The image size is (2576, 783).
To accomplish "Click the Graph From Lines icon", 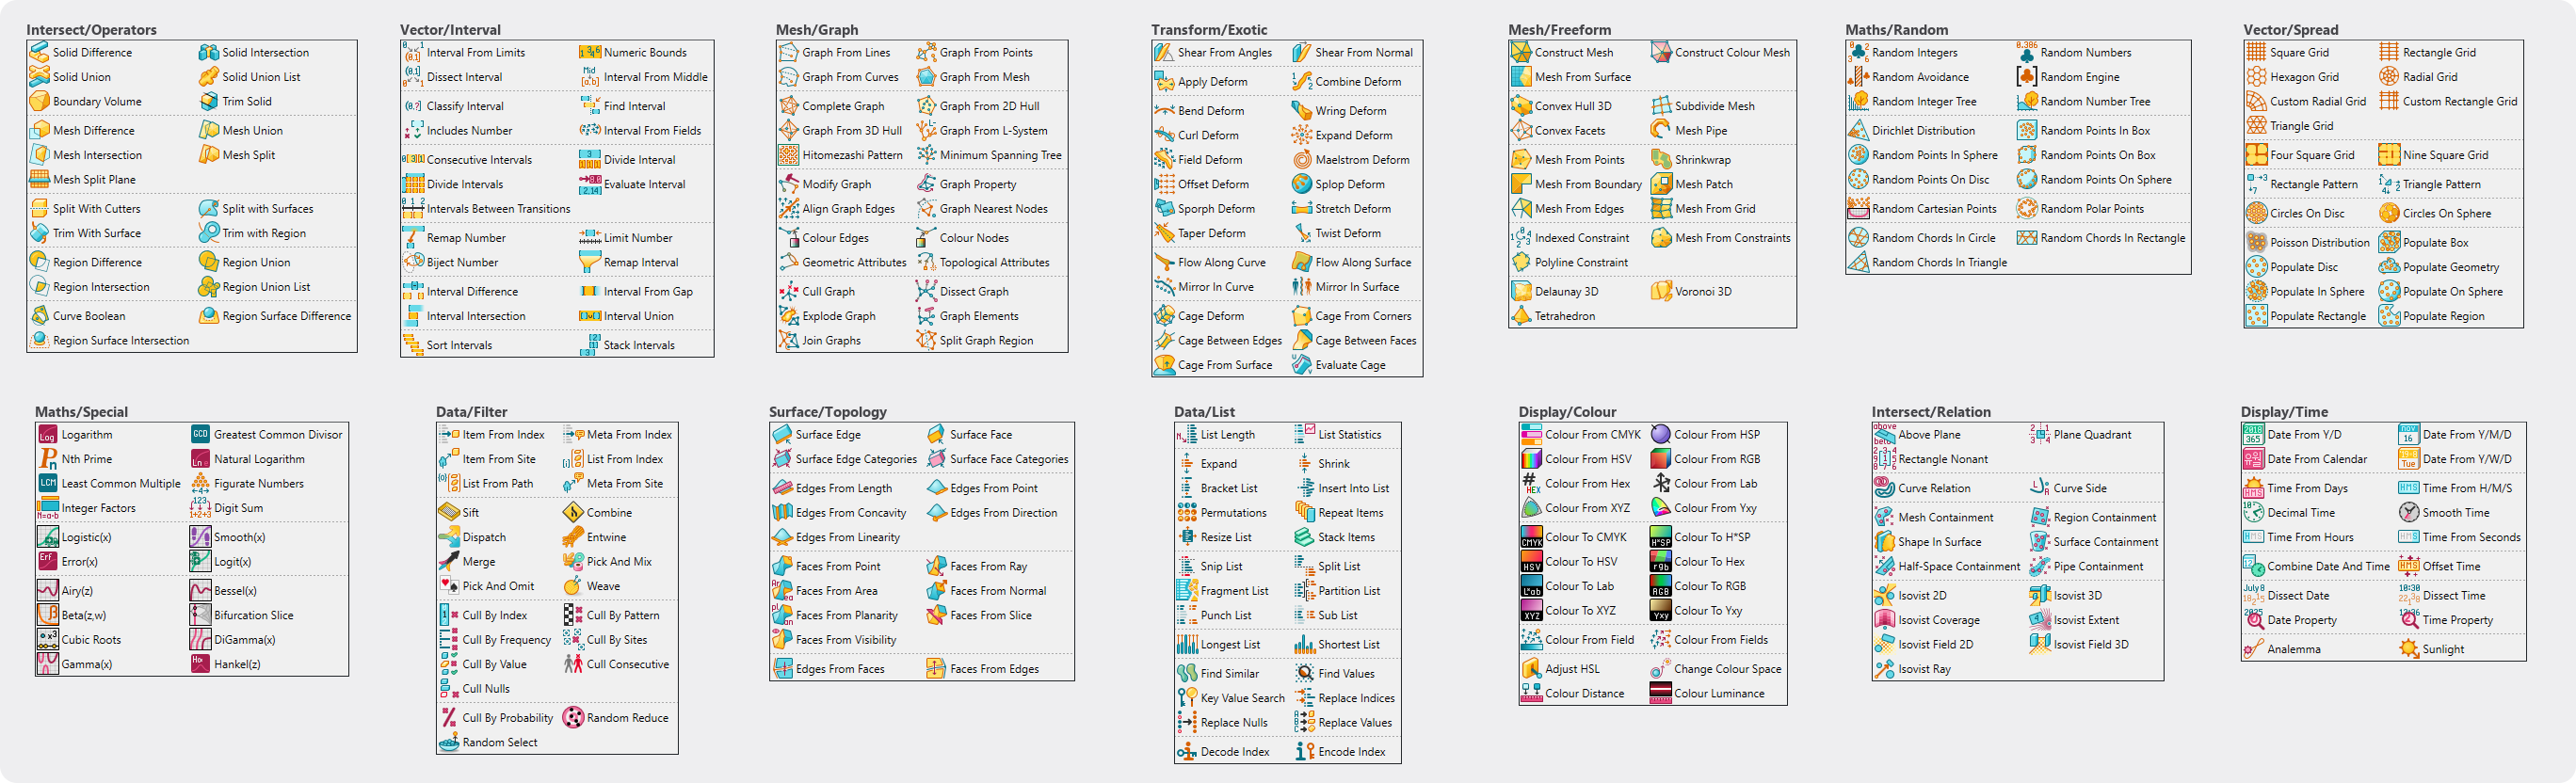I will click(788, 52).
